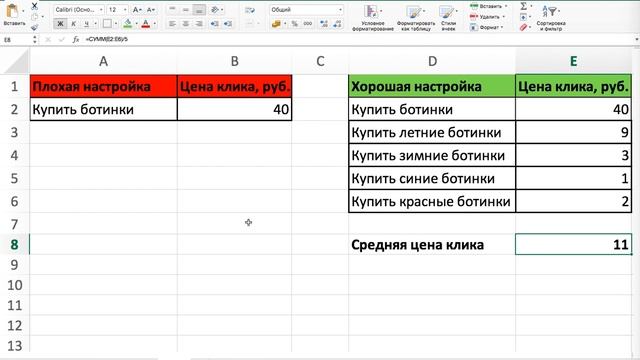Open Стили ячеек cell styles
640x360 pixels.
448,18
